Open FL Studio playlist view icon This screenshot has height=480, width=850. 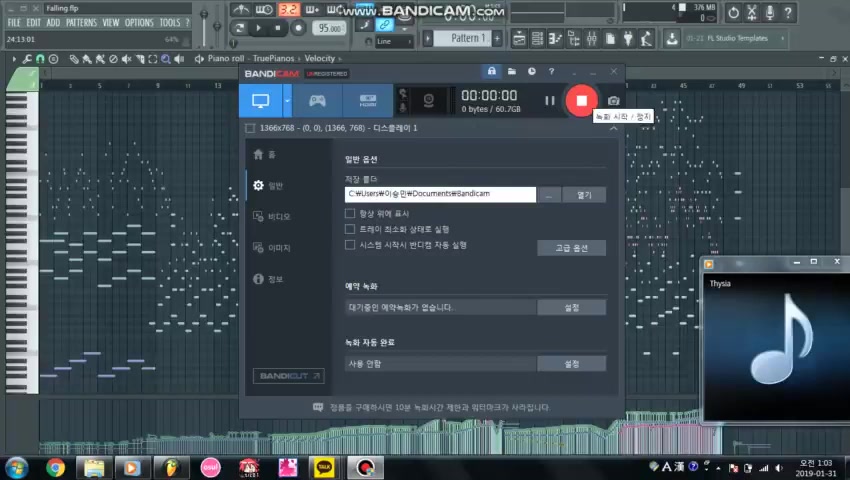pyautogui.click(x=519, y=39)
